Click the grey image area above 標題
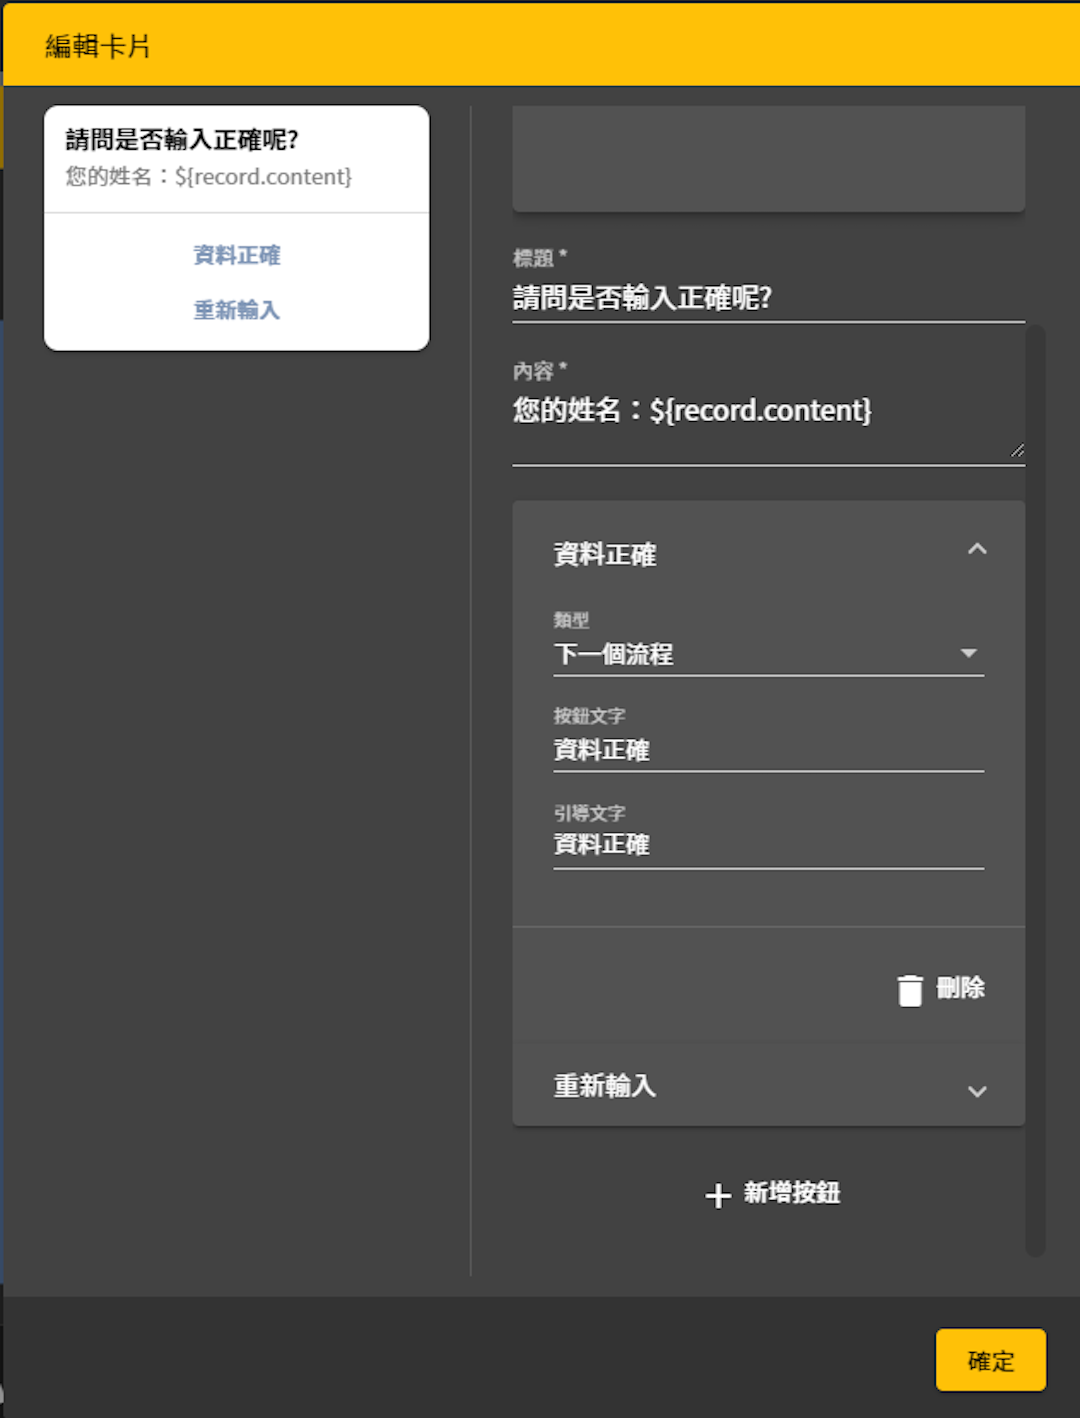Screen dimensions: 1080x1418 point(768,158)
